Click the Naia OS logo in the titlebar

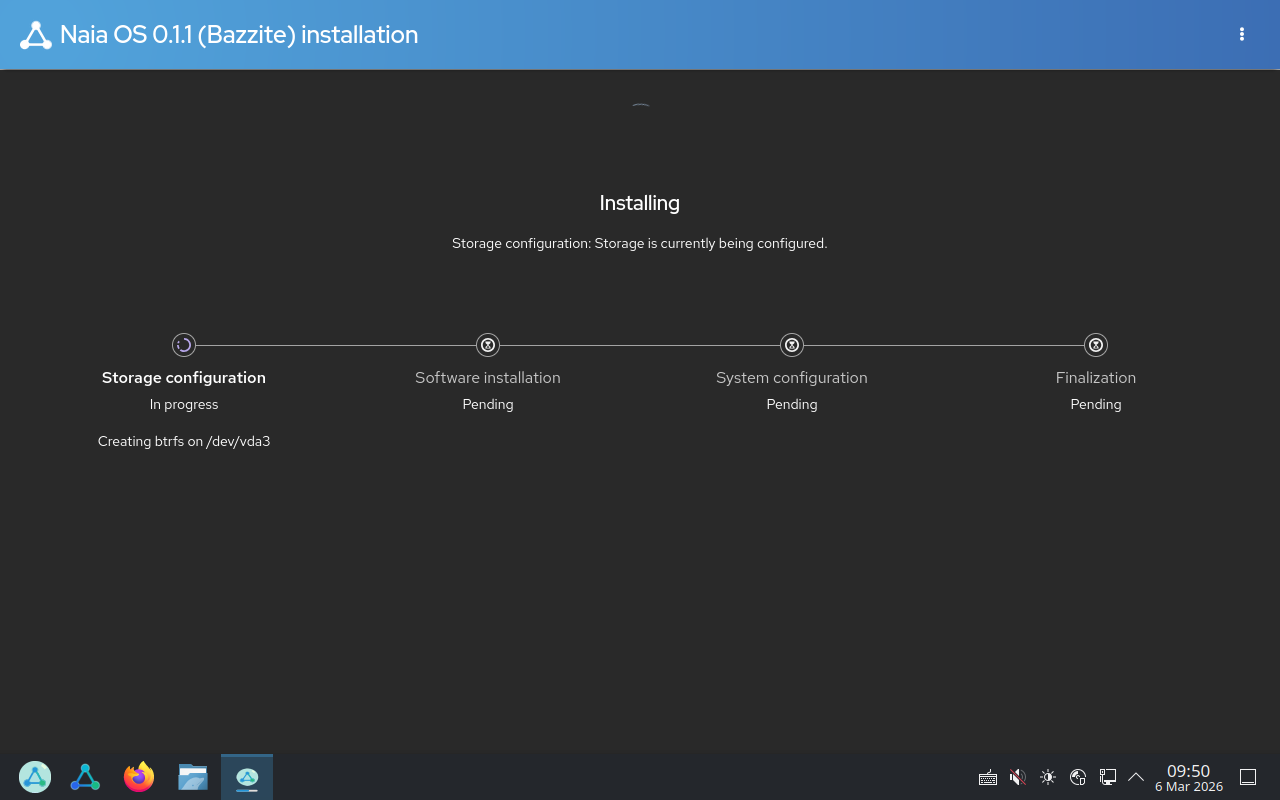click(x=36, y=34)
